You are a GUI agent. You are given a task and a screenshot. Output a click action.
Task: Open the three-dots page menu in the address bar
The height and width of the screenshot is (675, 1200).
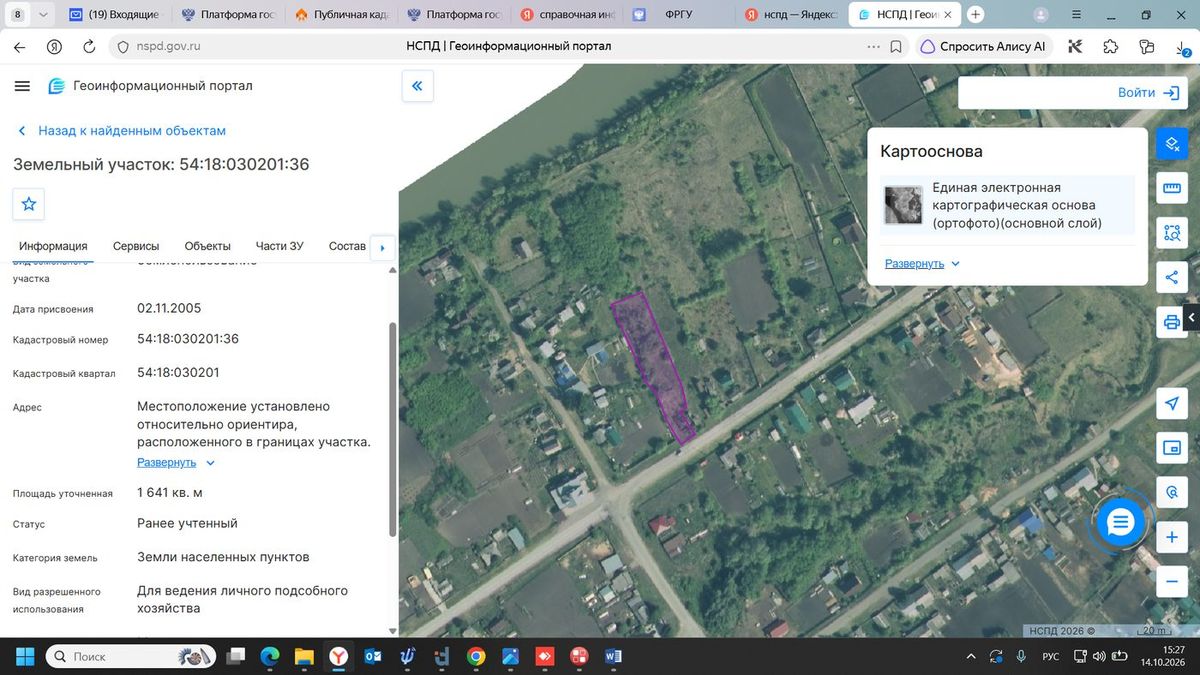(x=873, y=46)
